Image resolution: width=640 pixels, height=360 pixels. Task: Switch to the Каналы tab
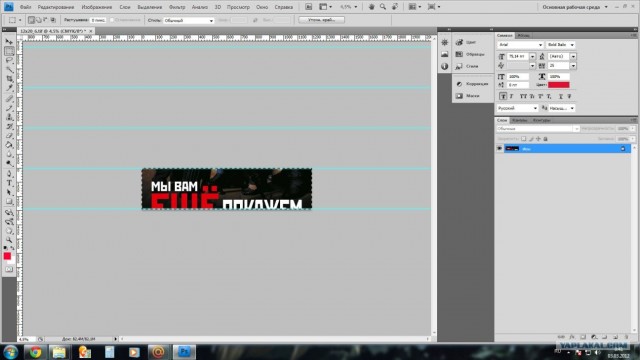pyautogui.click(x=520, y=120)
